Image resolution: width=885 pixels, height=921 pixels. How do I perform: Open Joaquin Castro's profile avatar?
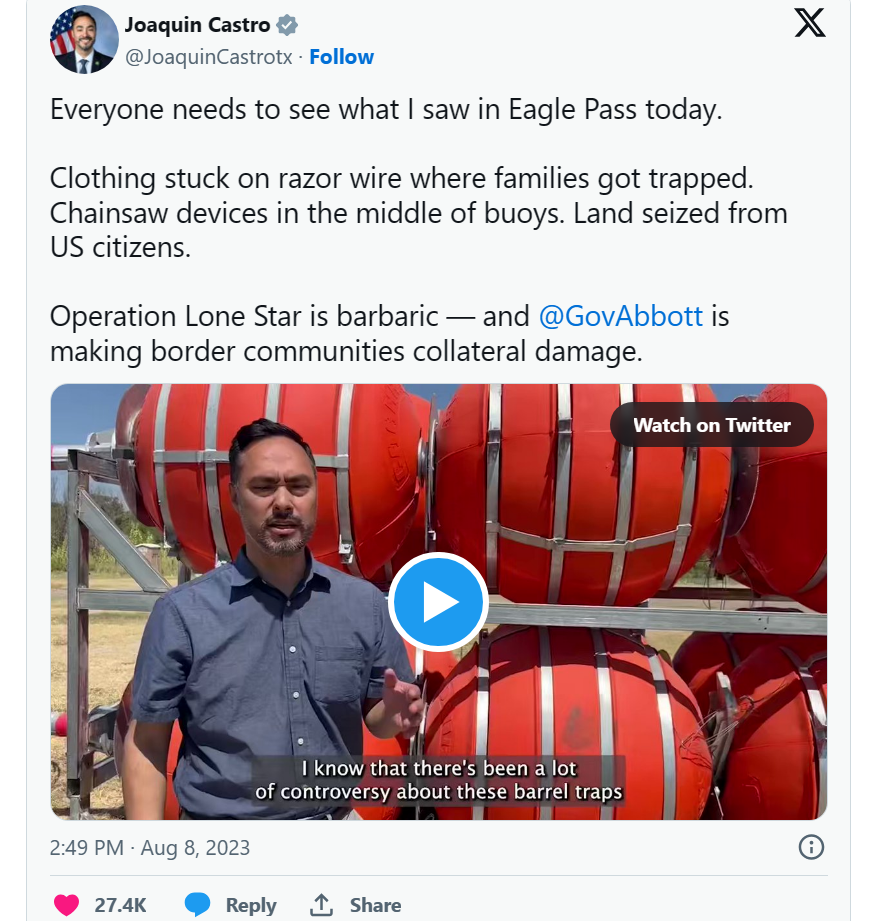point(84,40)
